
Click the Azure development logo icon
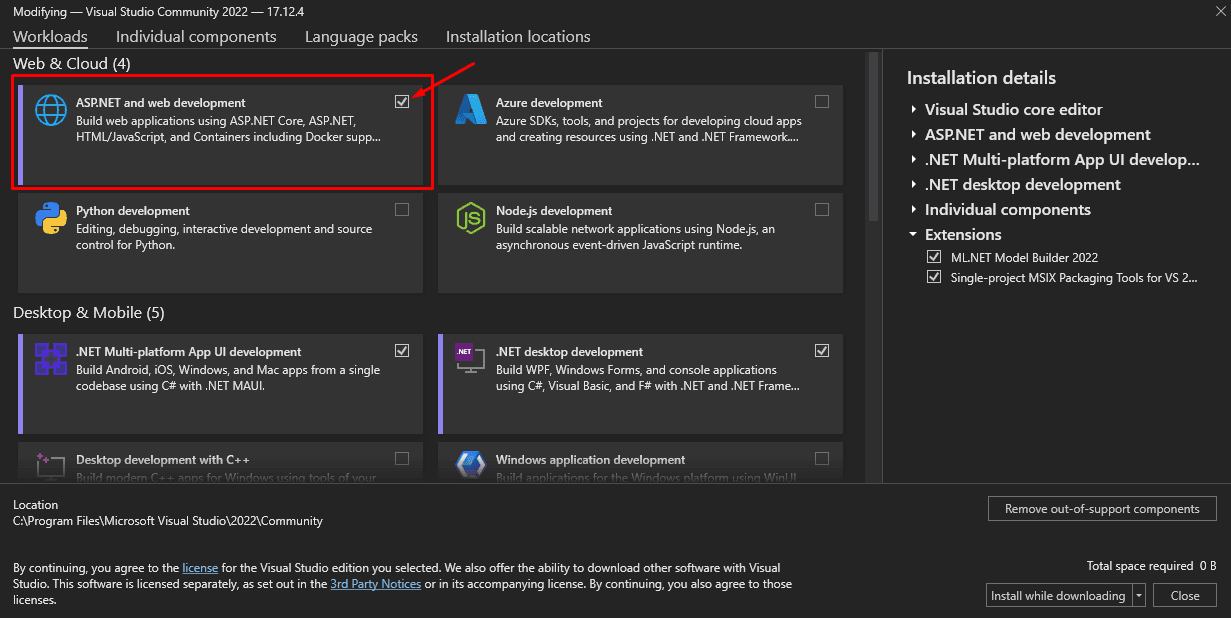click(x=470, y=109)
